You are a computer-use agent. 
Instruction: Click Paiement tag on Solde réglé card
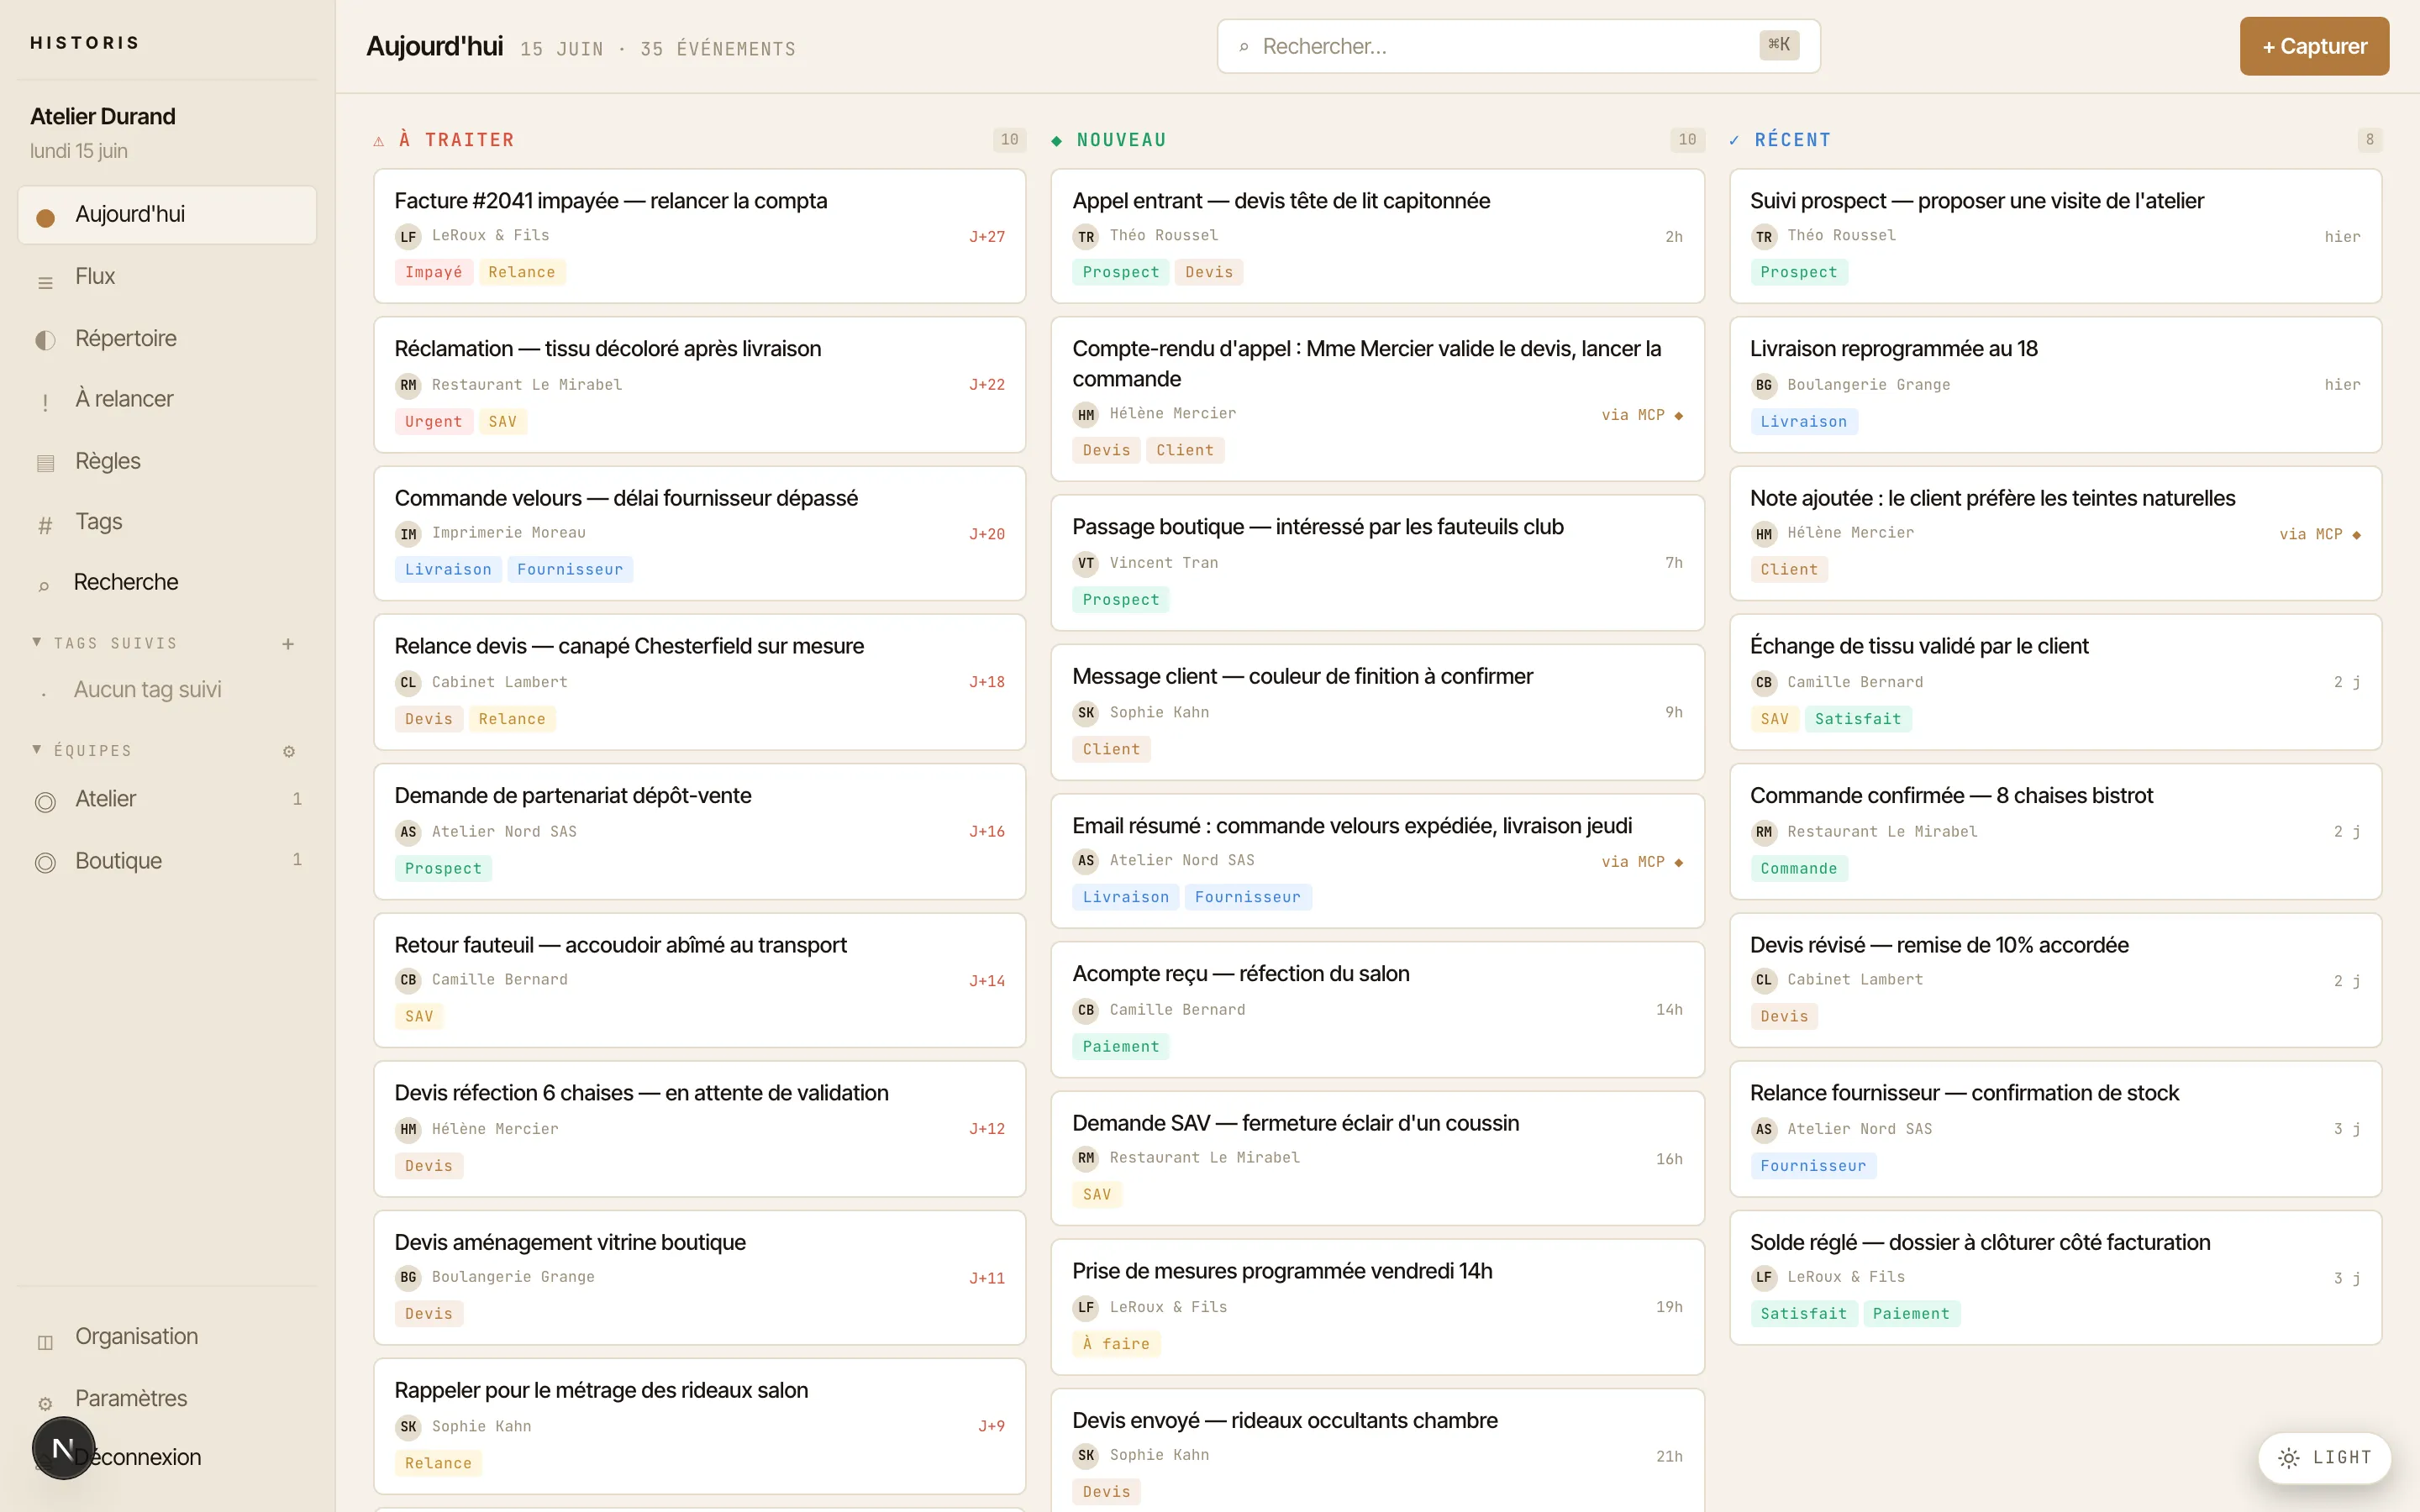pyautogui.click(x=1911, y=1314)
